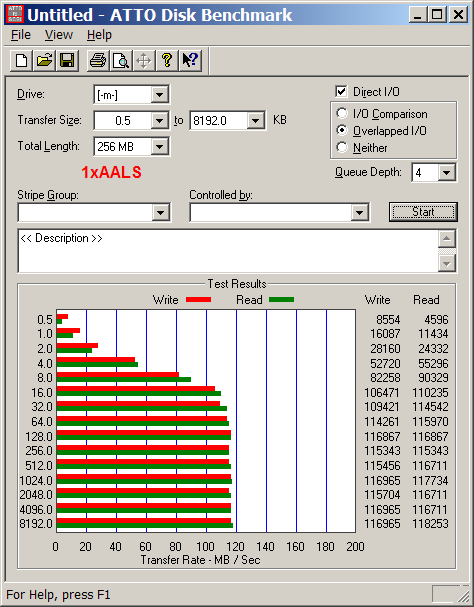The height and width of the screenshot is (607, 474).
Task: Open Print Preview magnifier icon
Action: pos(121,61)
